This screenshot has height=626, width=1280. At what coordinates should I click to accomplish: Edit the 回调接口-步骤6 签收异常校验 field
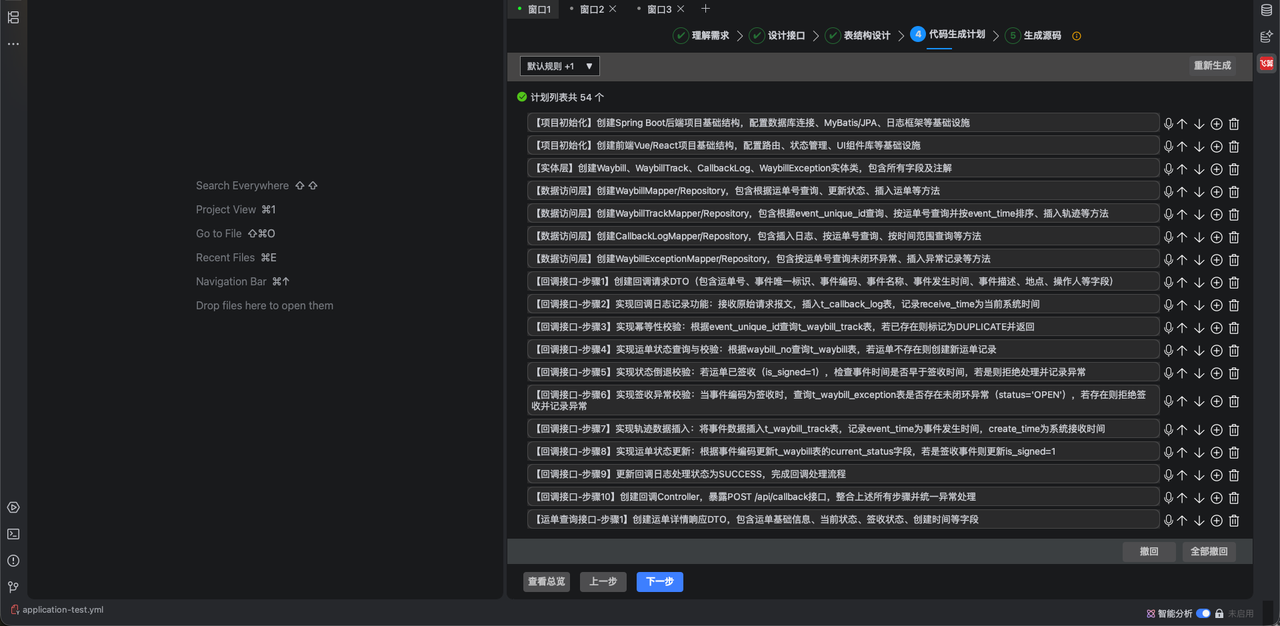(x=843, y=400)
